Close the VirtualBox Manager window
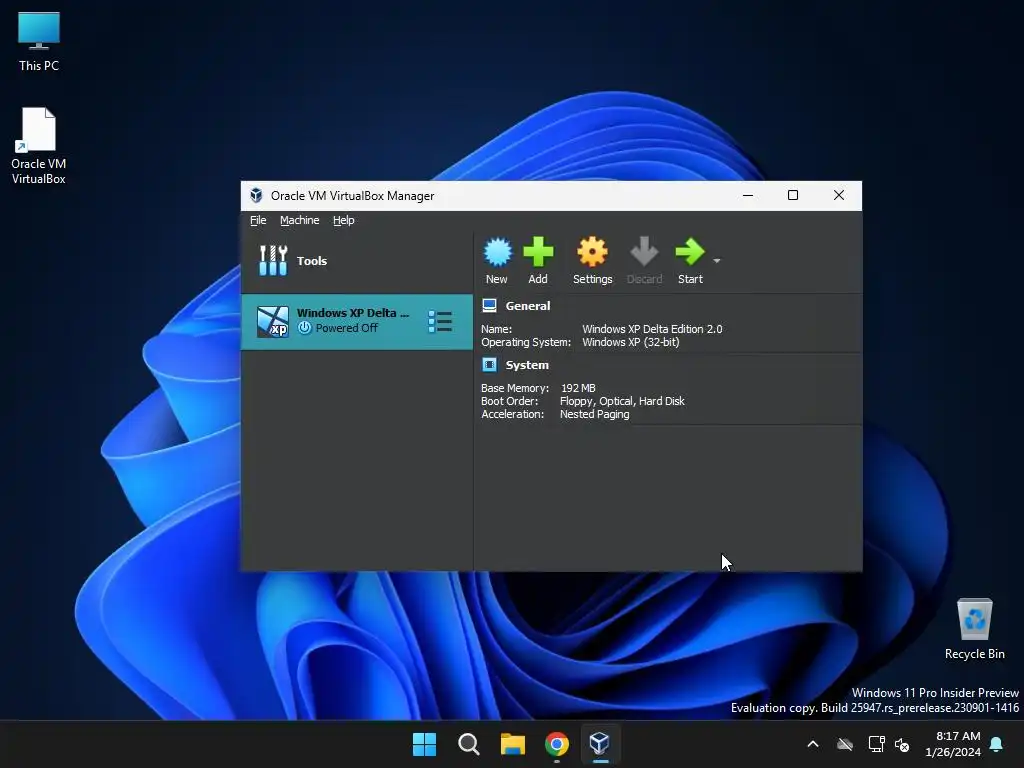The height and width of the screenshot is (768, 1024). (x=839, y=195)
